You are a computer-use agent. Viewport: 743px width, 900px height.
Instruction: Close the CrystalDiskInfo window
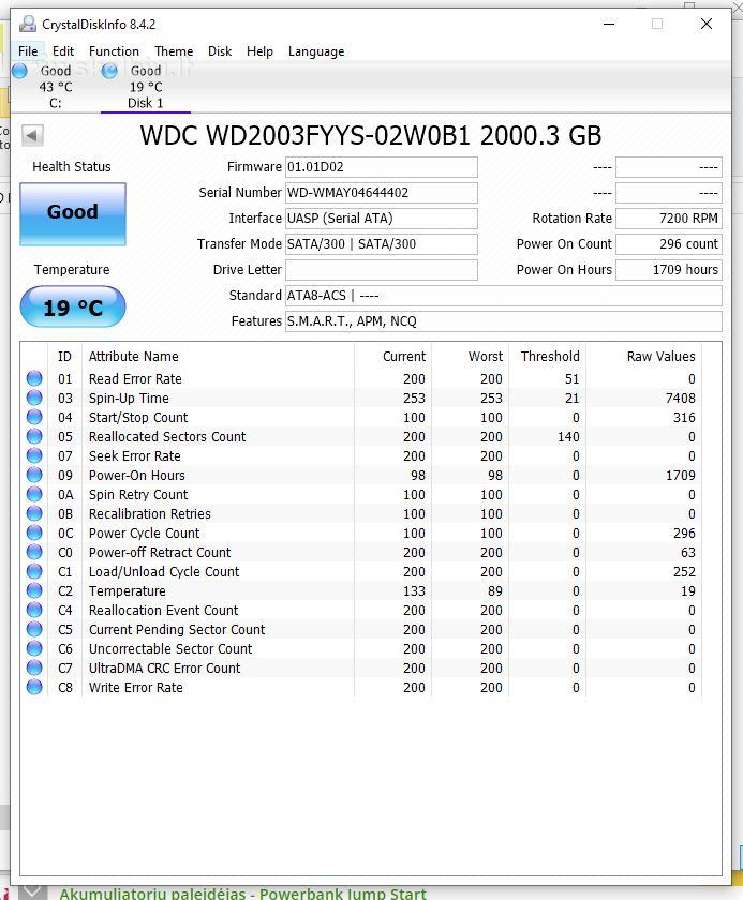pyautogui.click(x=706, y=24)
